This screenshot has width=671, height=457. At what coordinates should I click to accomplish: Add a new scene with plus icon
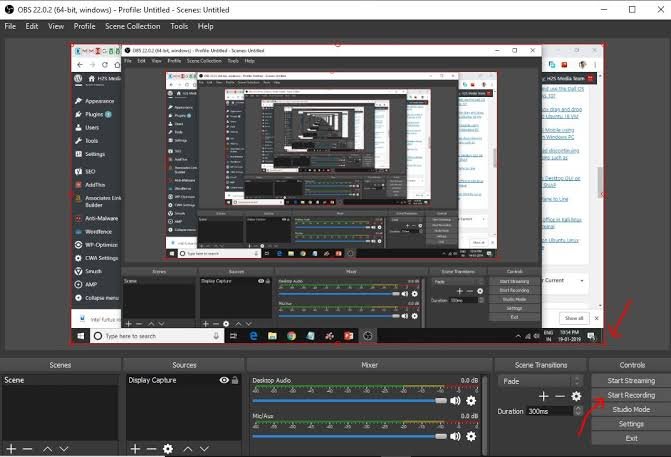(10, 449)
